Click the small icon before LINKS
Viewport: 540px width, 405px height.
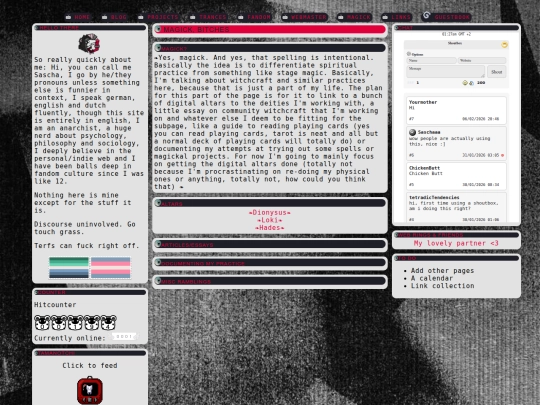[385, 17]
